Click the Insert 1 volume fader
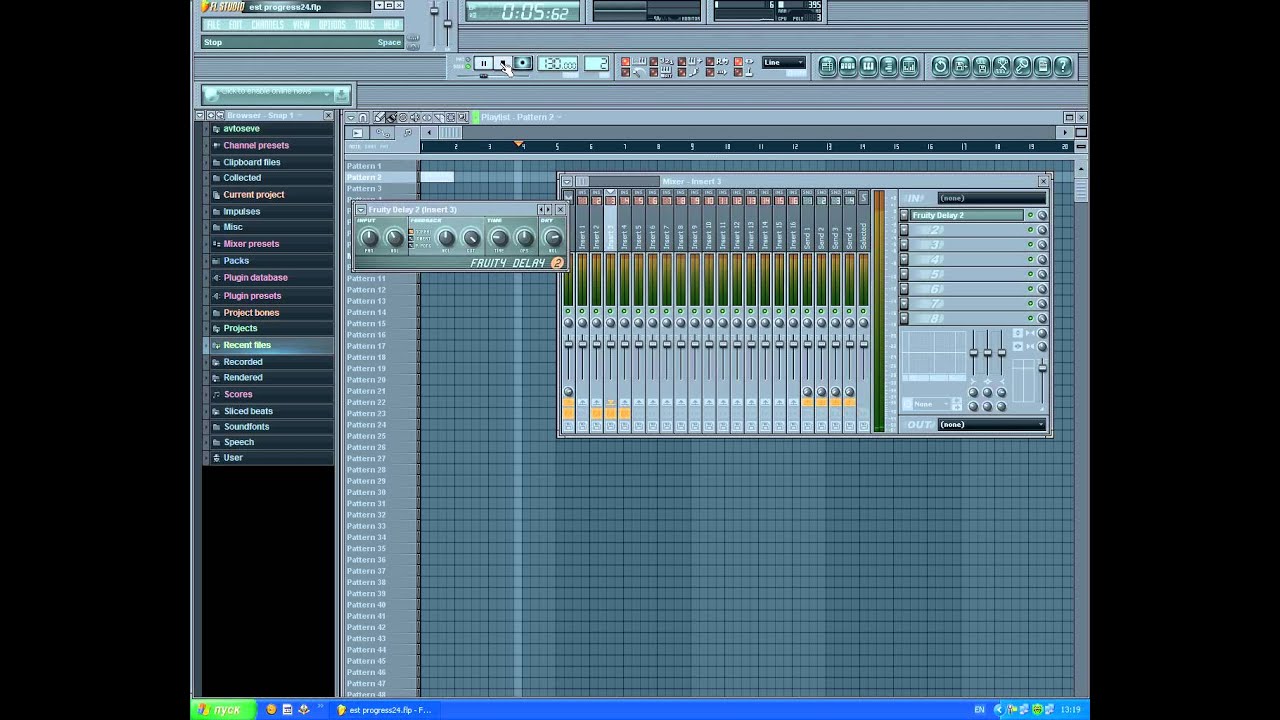Viewport: 1280px width, 720px height. (x=582, y=343)
